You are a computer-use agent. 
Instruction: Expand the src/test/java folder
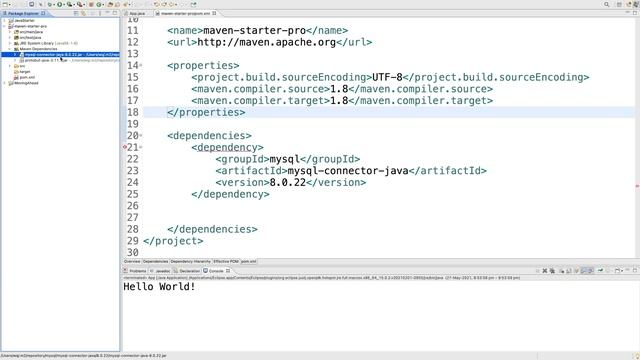[10, 38]
